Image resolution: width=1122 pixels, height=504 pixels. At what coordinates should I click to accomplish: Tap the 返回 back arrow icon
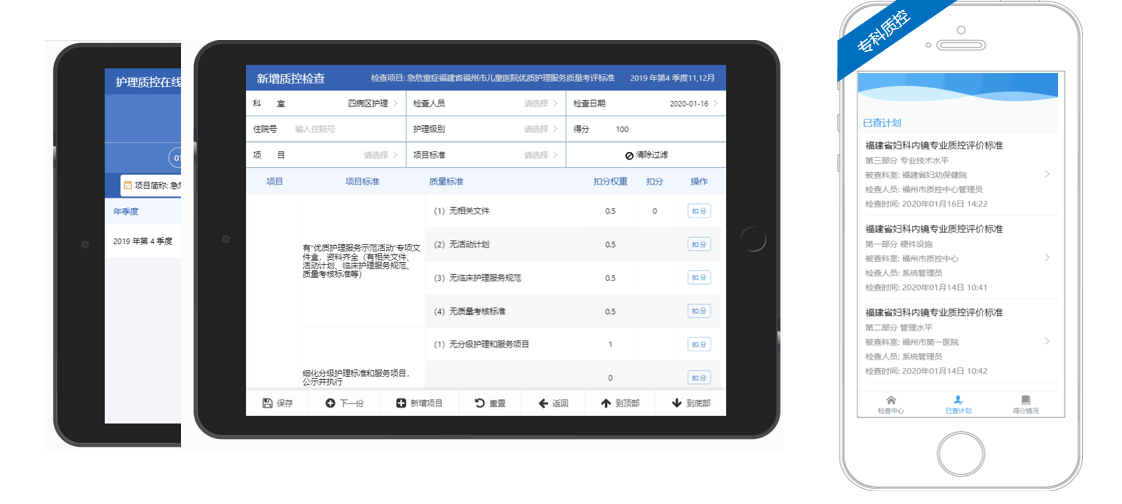(543, 403)
